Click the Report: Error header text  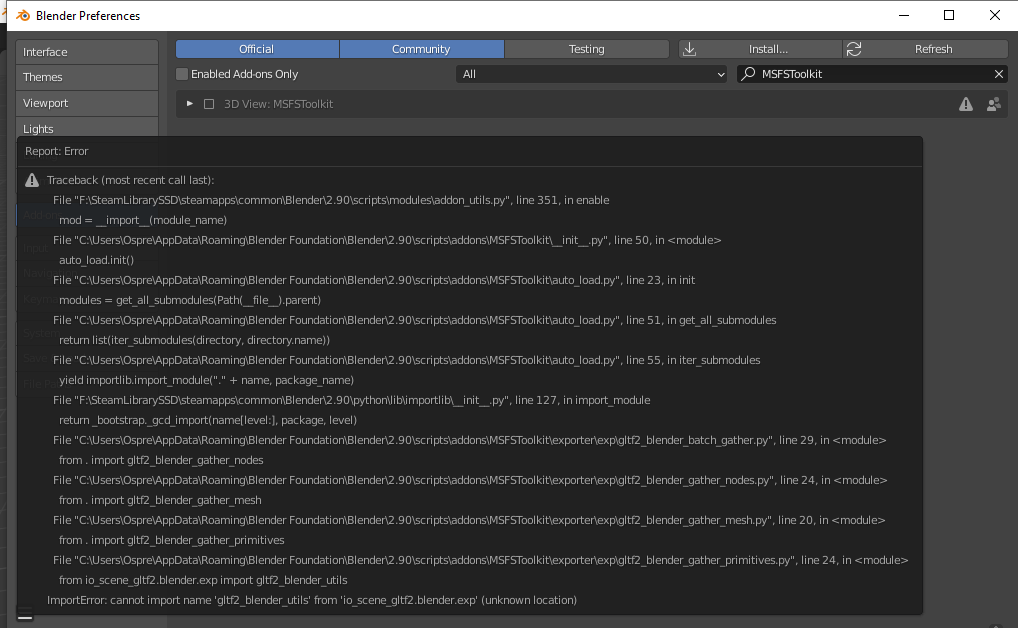click(56, 151)
